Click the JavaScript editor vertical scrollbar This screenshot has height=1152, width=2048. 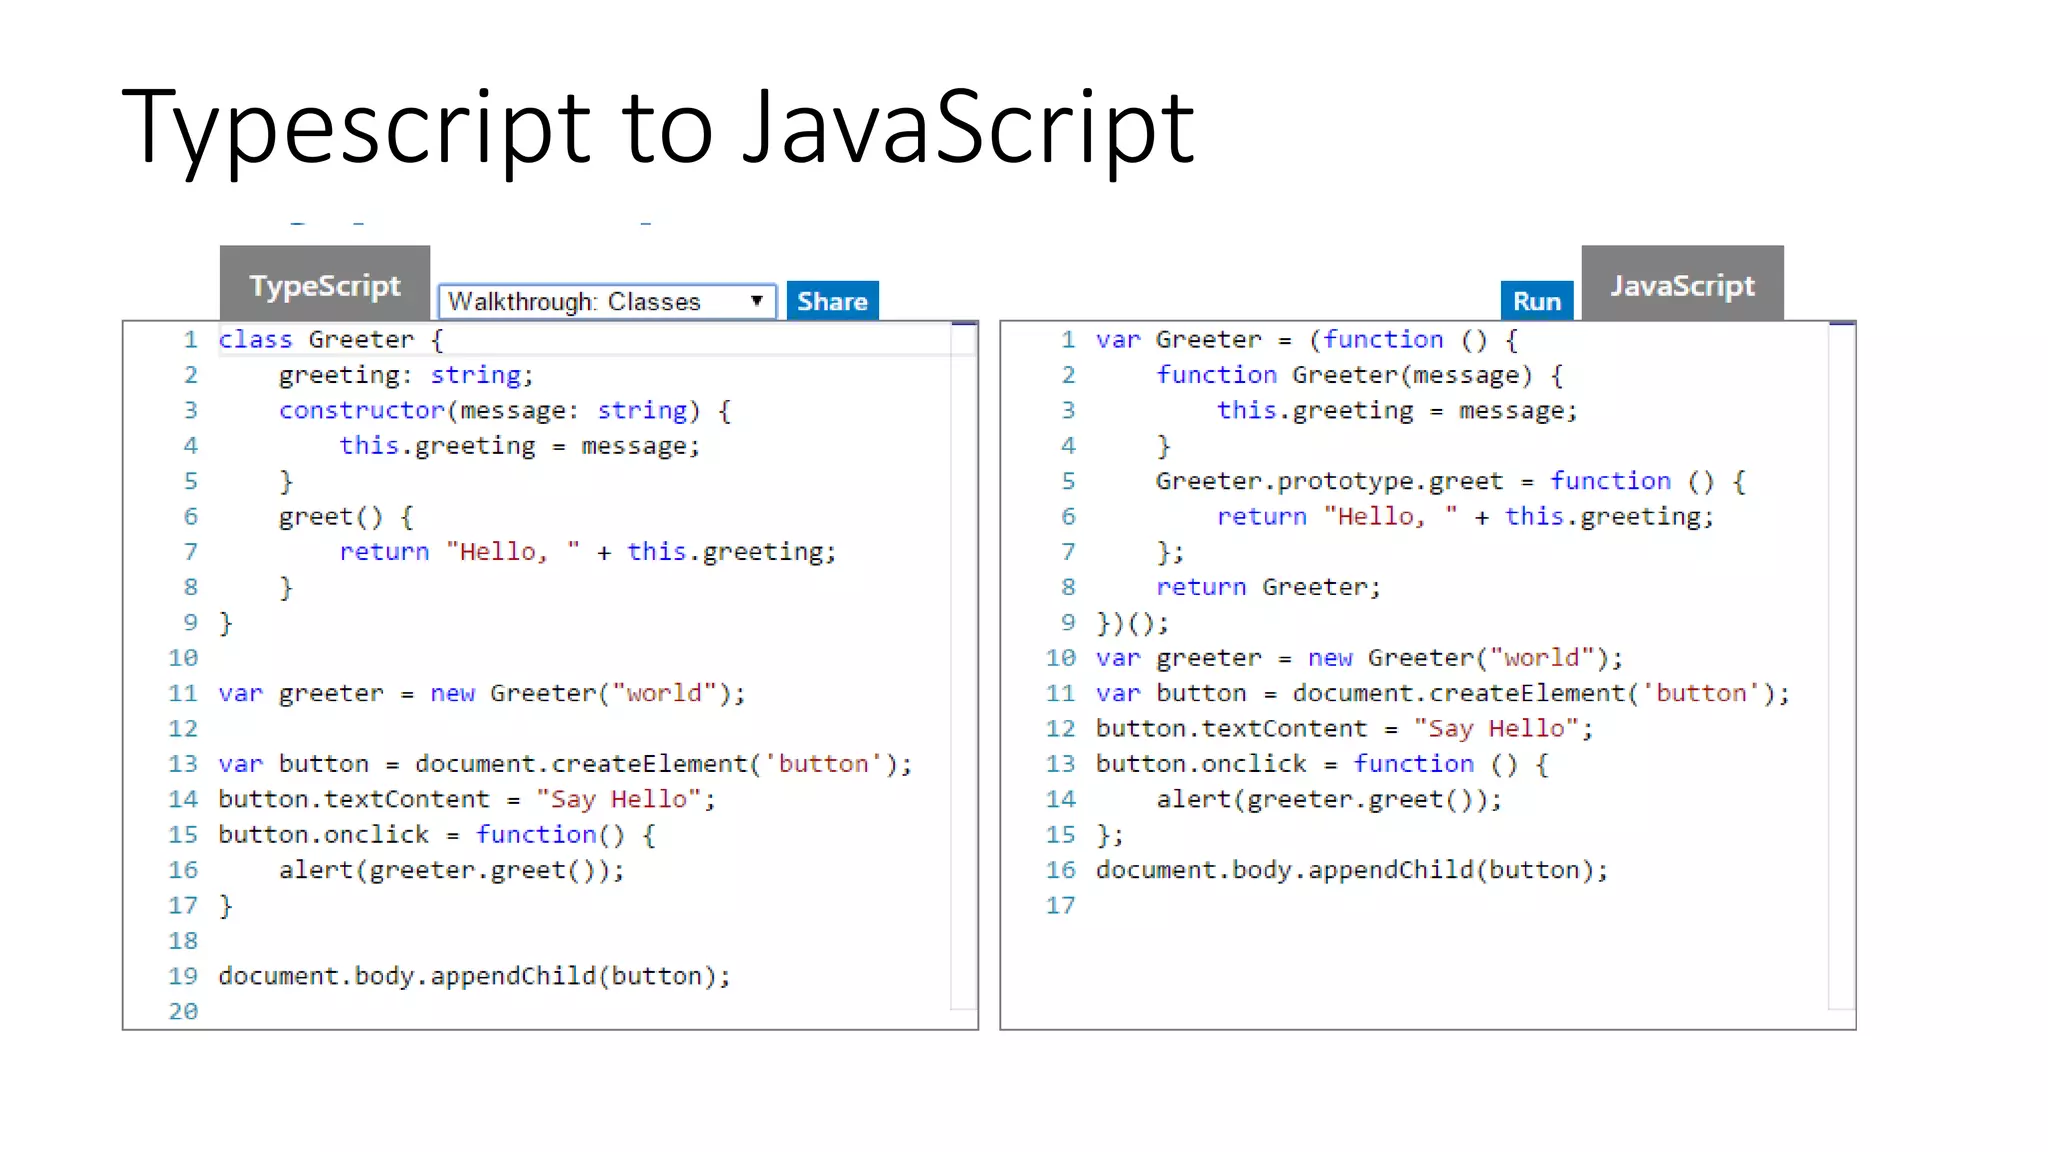(x=1842, y=665)
